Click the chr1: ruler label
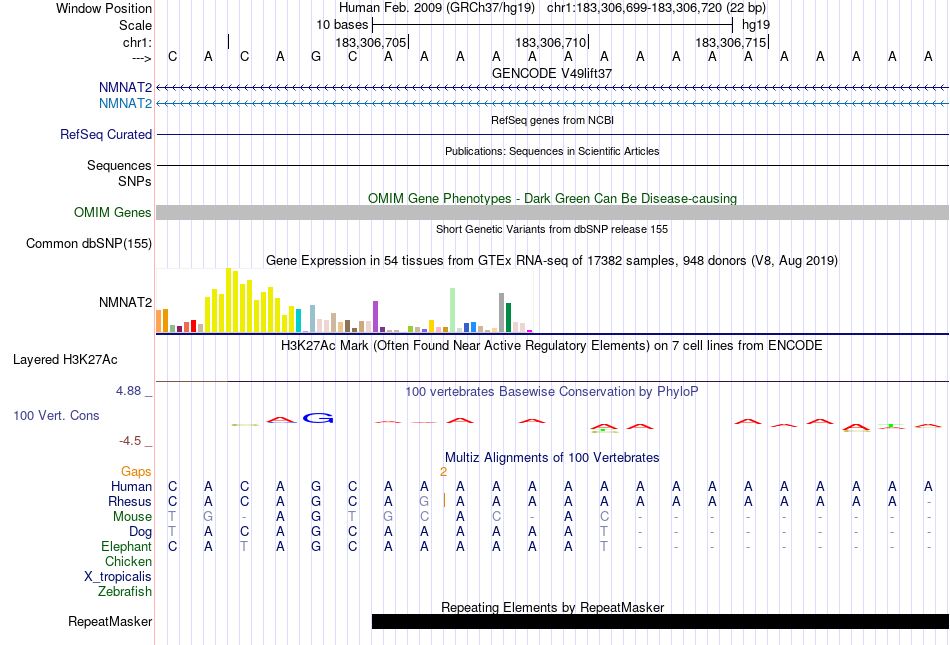The height and width of the screenshot is (645, 950). click(x=137, y=42)
